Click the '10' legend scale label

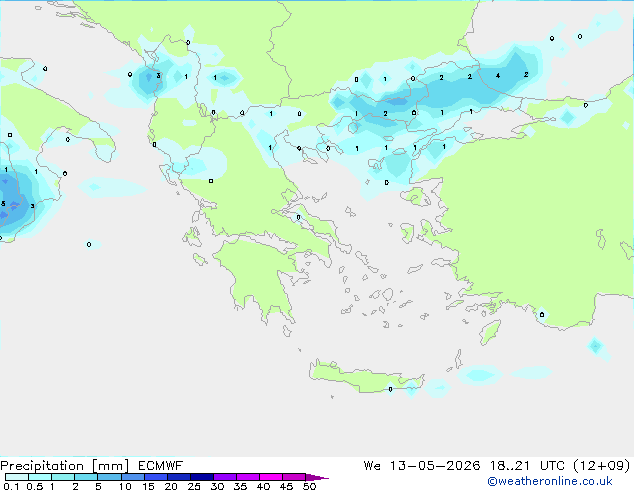pyautogui.click(x=125, y=486)
